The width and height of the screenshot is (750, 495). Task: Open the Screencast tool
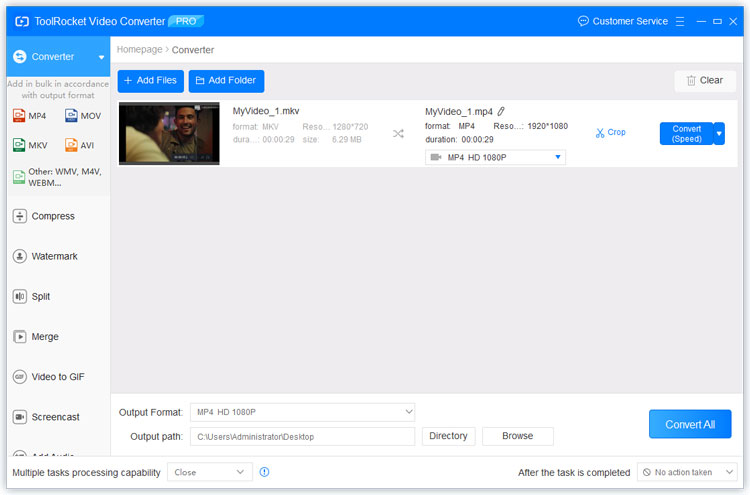46,417
